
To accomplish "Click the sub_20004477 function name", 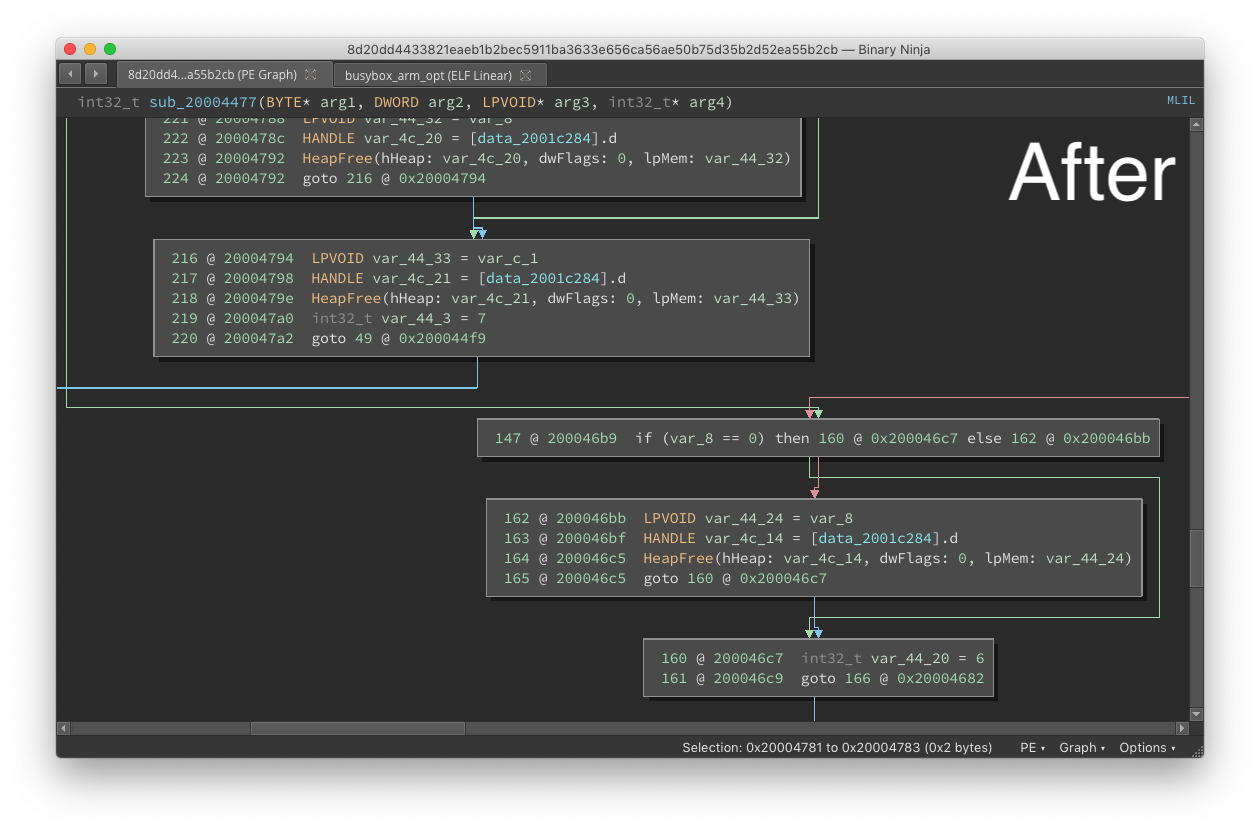I will click(202, 102).
